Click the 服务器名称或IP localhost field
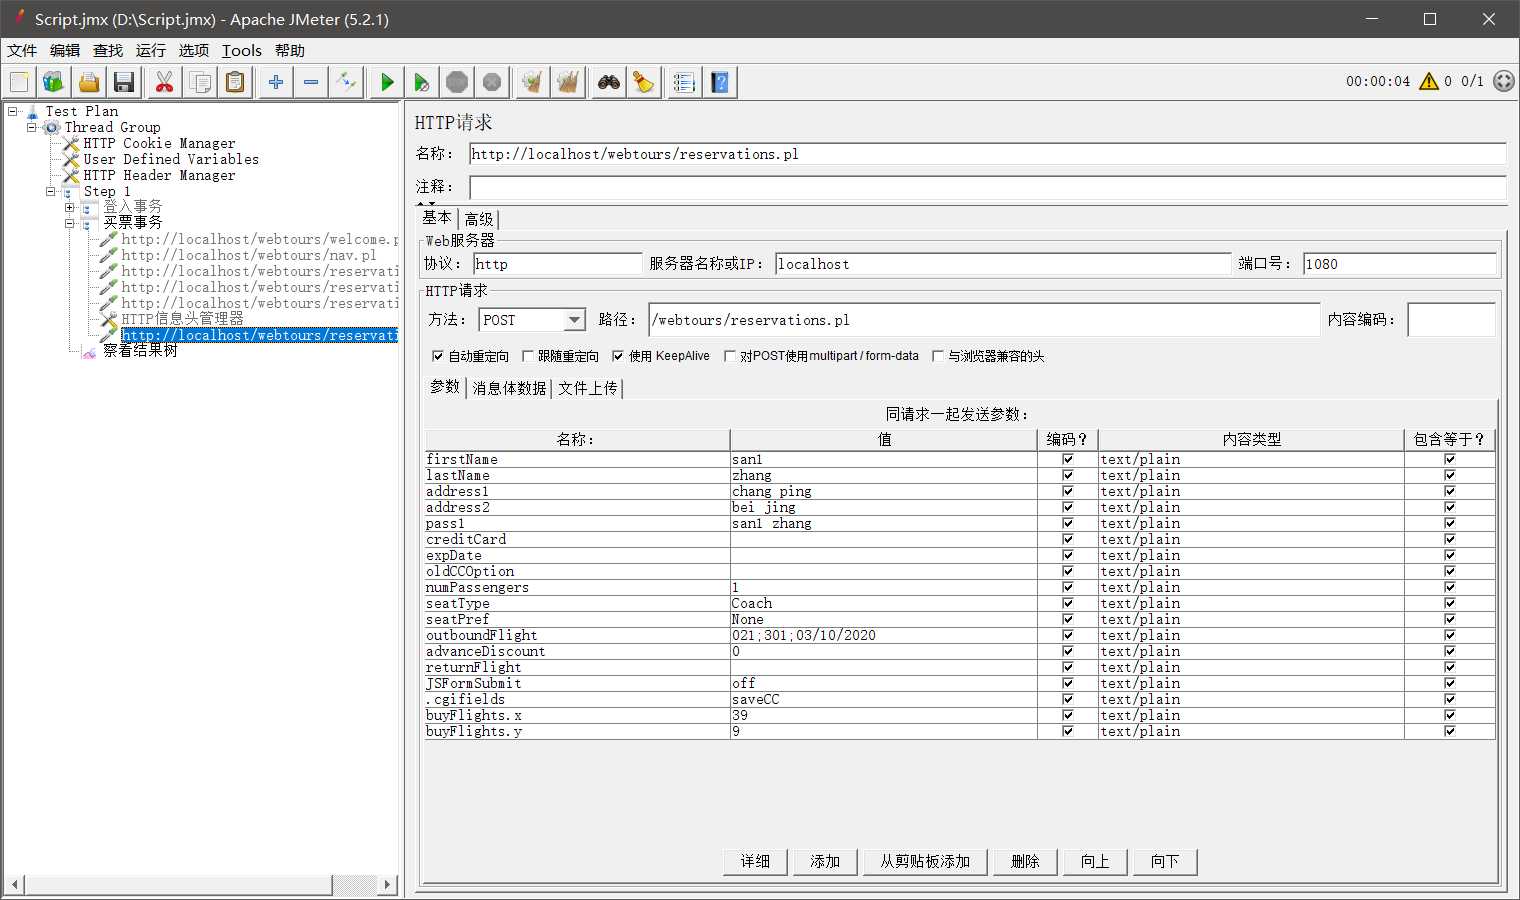The width and height of the screenshot is (1520, 900). click(1003, 264)
